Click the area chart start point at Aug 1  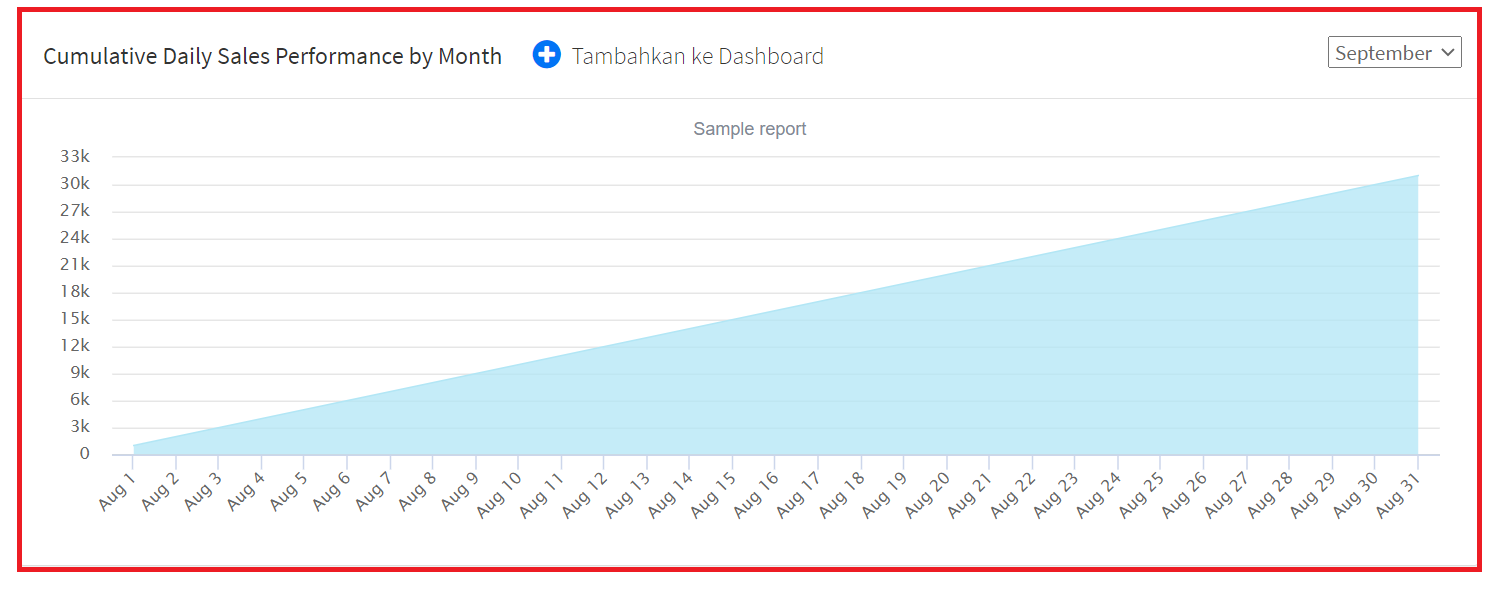click(133, 445)
